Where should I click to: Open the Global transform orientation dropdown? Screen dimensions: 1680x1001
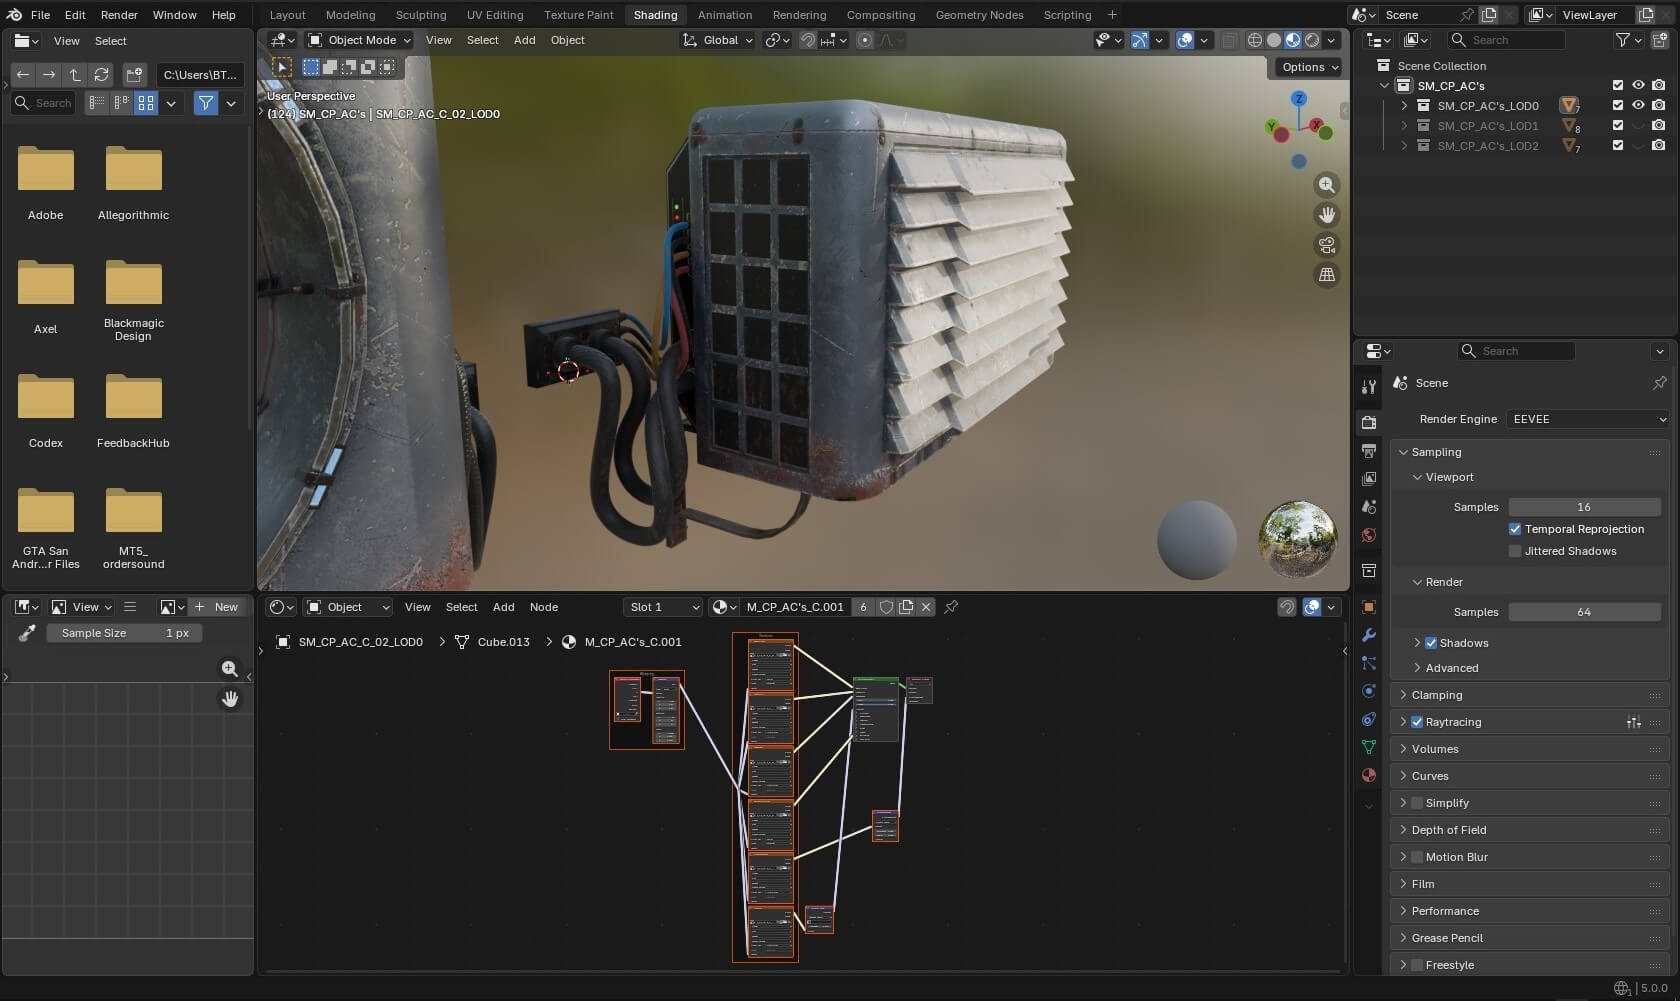[717, 40]
